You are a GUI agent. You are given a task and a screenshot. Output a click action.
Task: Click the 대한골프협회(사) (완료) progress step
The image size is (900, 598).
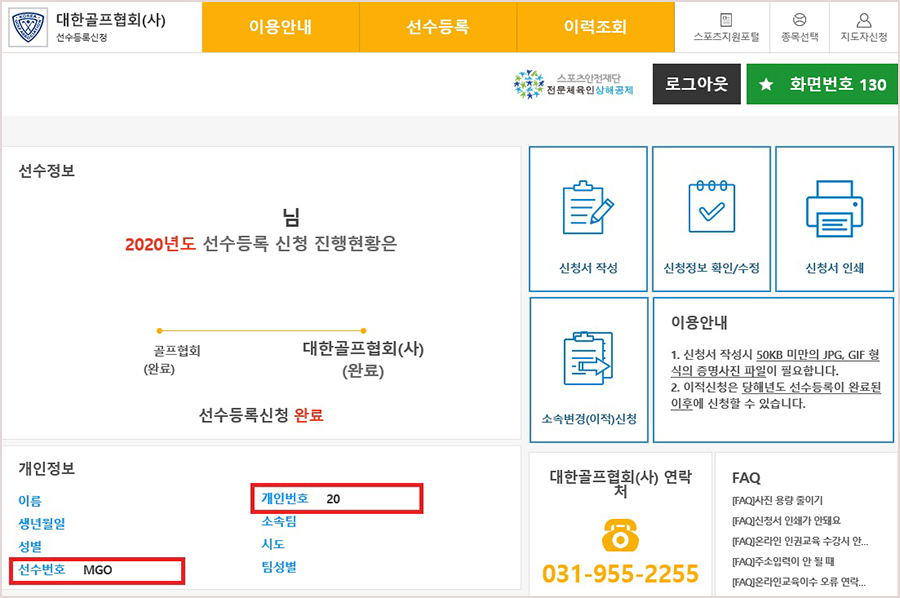click(363, 359)
